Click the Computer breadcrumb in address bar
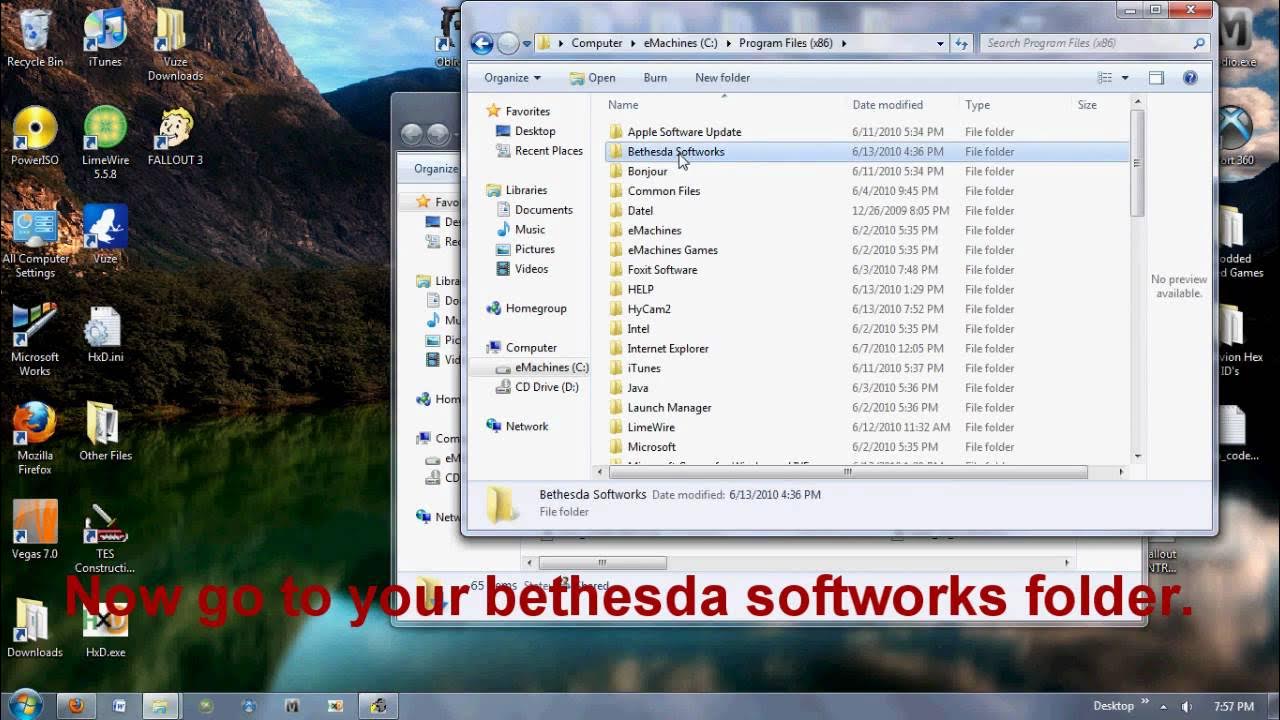Image resolution: width=1280 pixels, height=720 pixels. tap(597, 43)
